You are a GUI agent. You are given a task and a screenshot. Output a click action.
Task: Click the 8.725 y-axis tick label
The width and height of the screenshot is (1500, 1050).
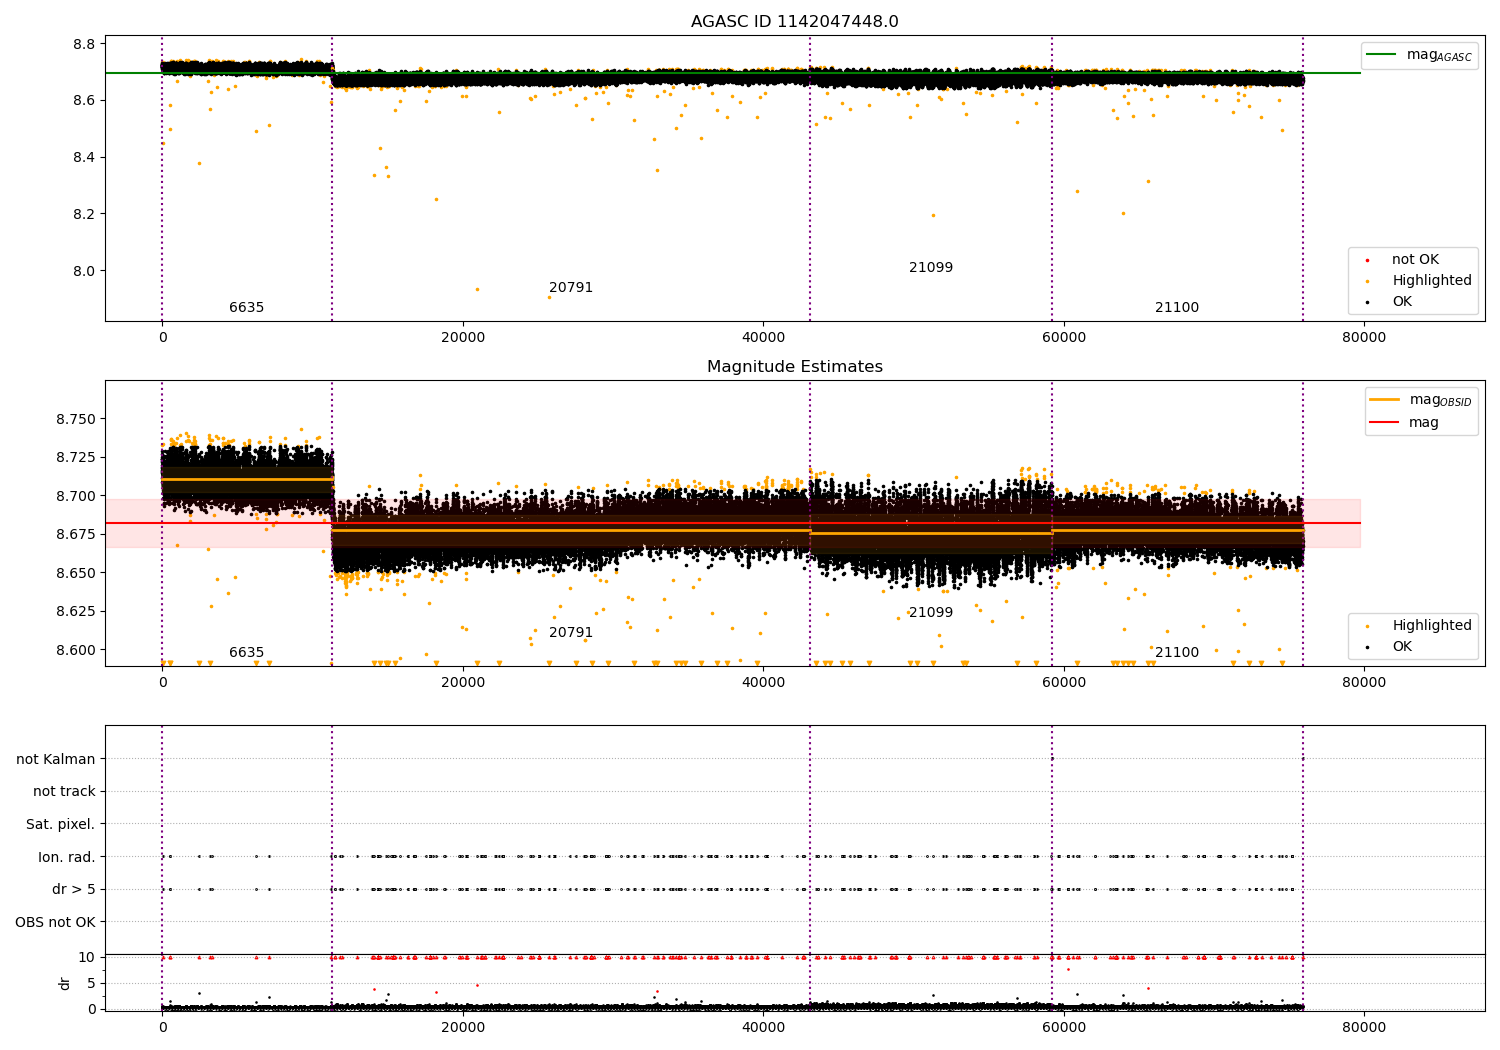(76, 457)
